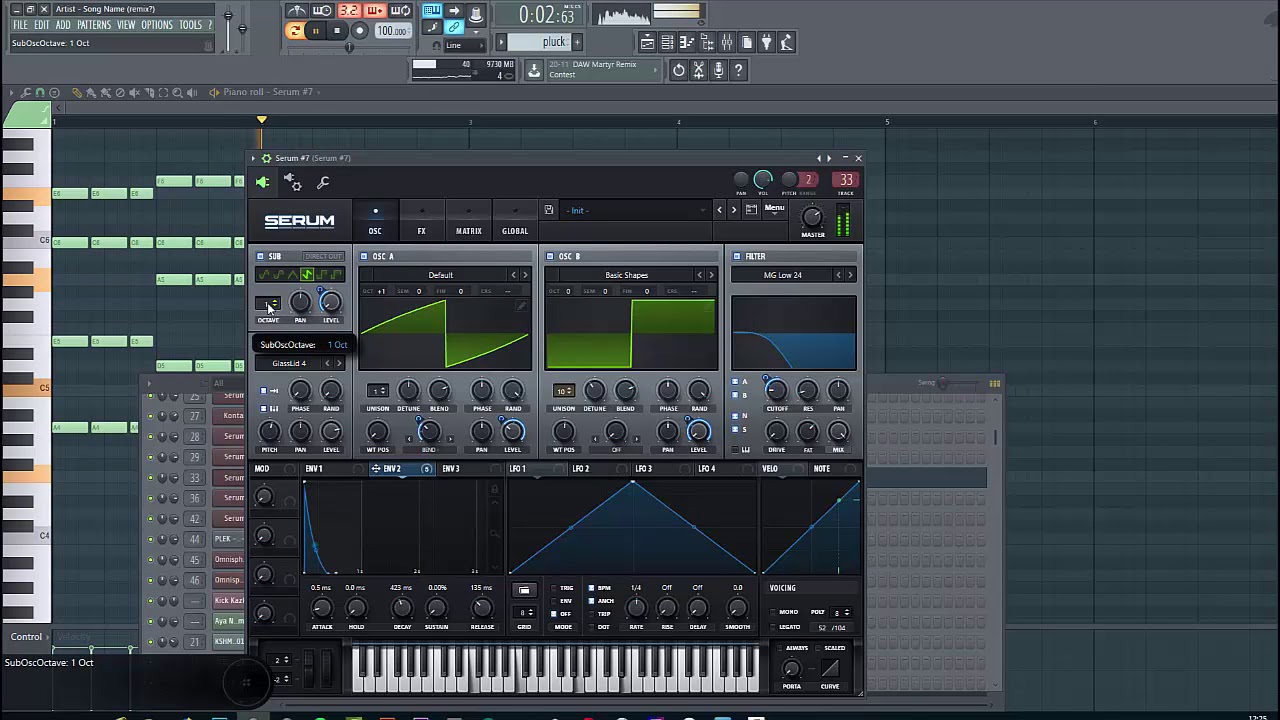Click the LFO shape folder button
The height and width of the screenshot is (720, 1280).
(524, 590)
